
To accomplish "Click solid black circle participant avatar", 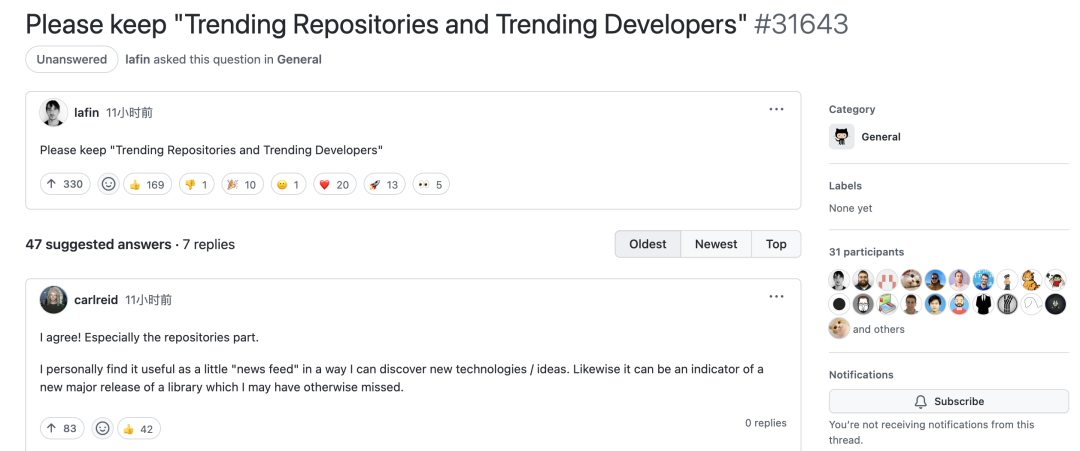I will [839, 304].
